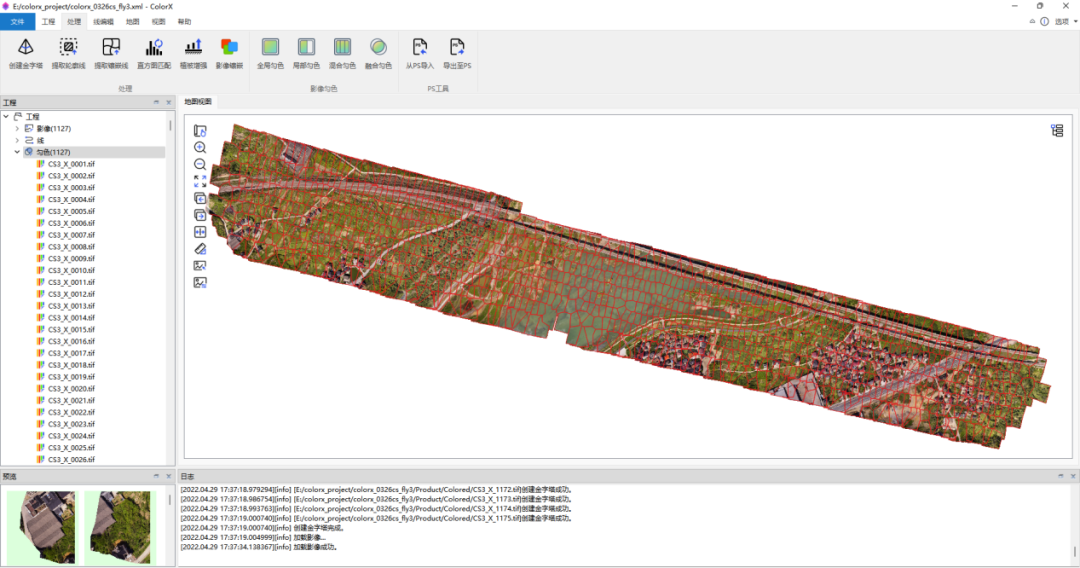Collapse the 匀色(1127) tree node
The width and height of the screenshot is (1080, 568).
click(x=17, y=153)
